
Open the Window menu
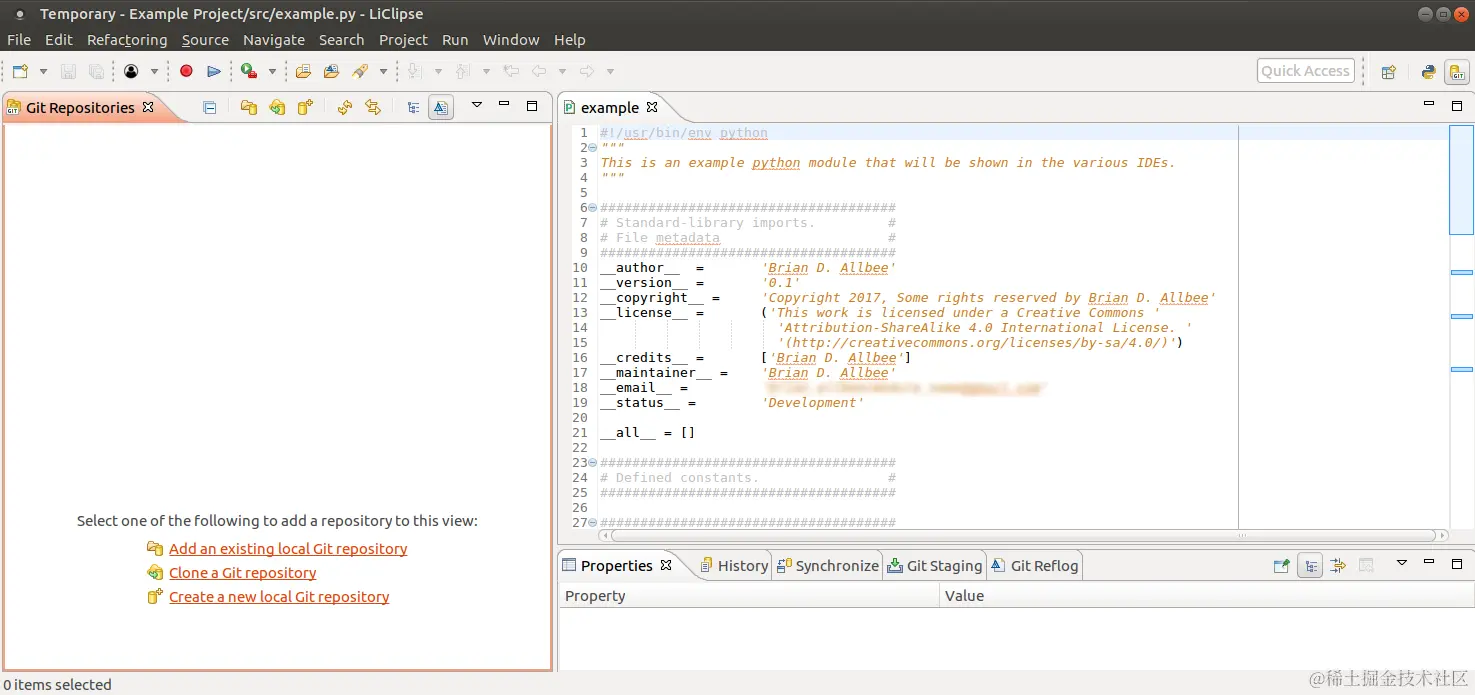pos(511,40)
